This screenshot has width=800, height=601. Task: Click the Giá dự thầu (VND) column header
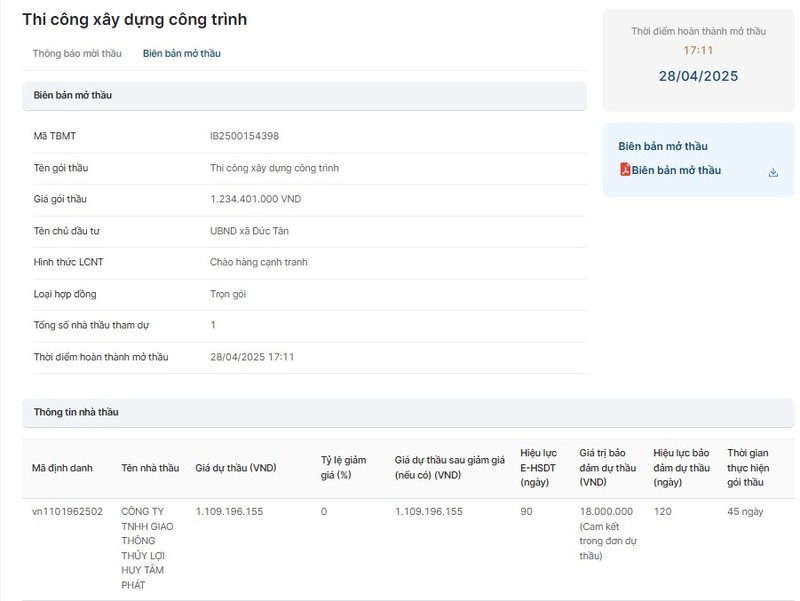pyautogui.click(x=236, y=468)
